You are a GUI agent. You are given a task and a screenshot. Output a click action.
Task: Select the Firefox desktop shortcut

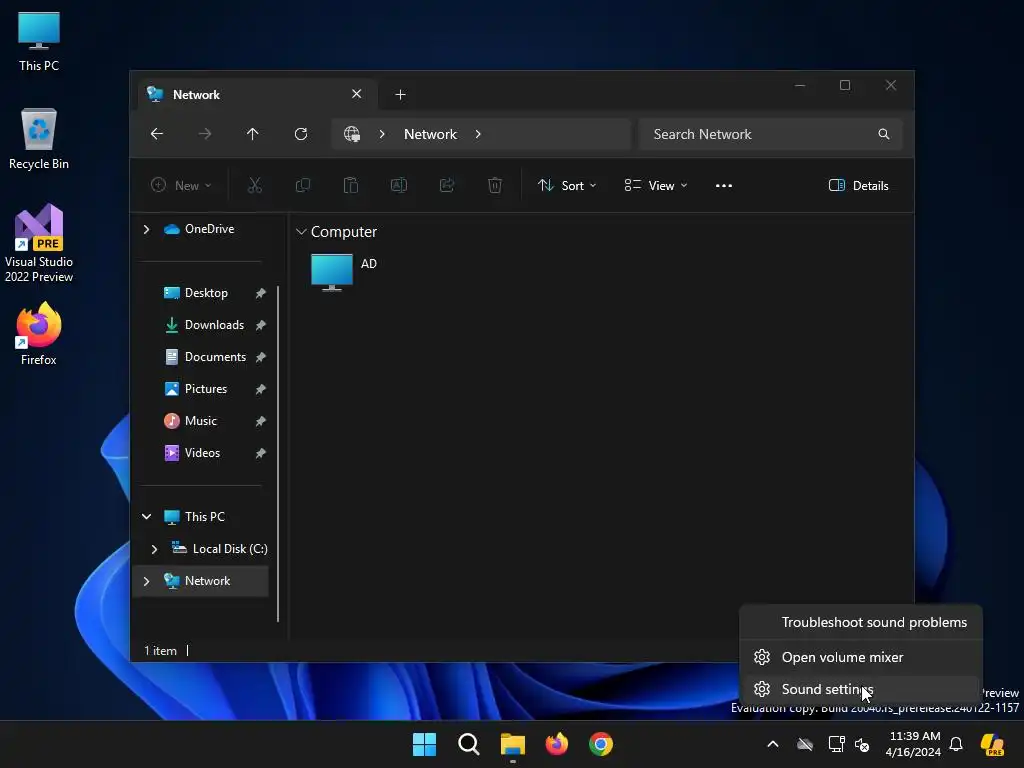39,334
